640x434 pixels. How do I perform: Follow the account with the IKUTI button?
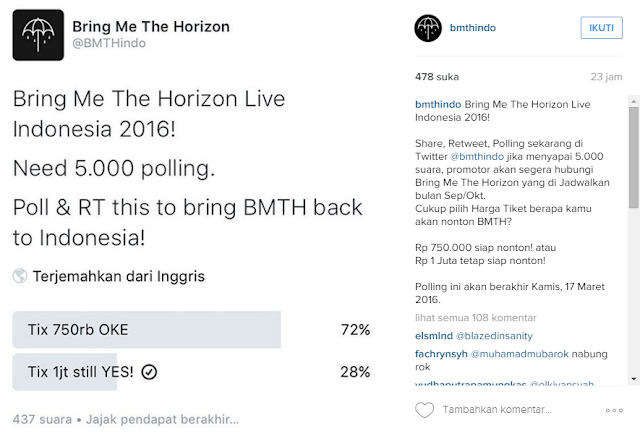(601, 28)
